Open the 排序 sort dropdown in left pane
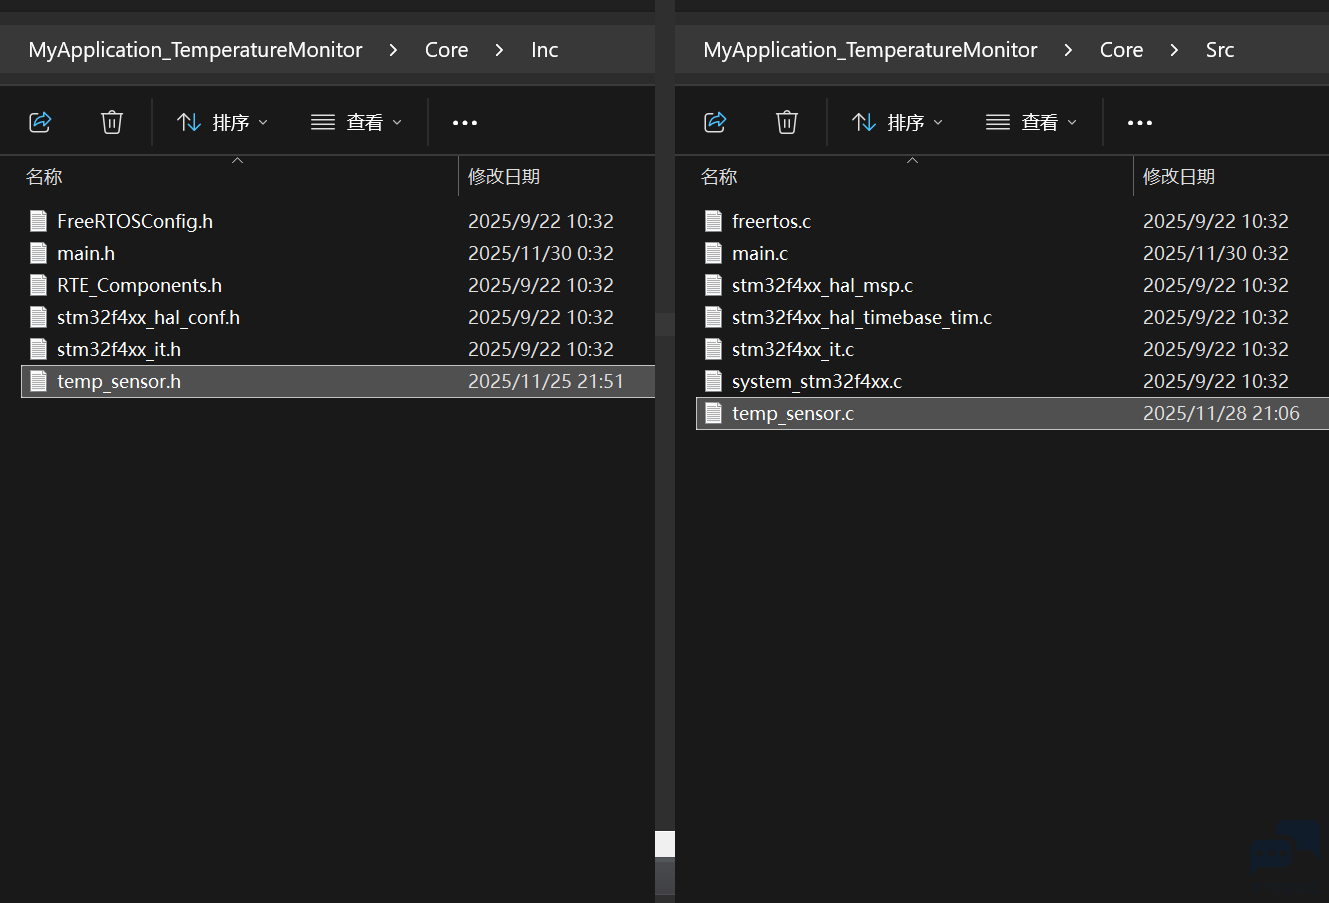The width and height of the screenshot is (1329, 903). tap(222, 122)
